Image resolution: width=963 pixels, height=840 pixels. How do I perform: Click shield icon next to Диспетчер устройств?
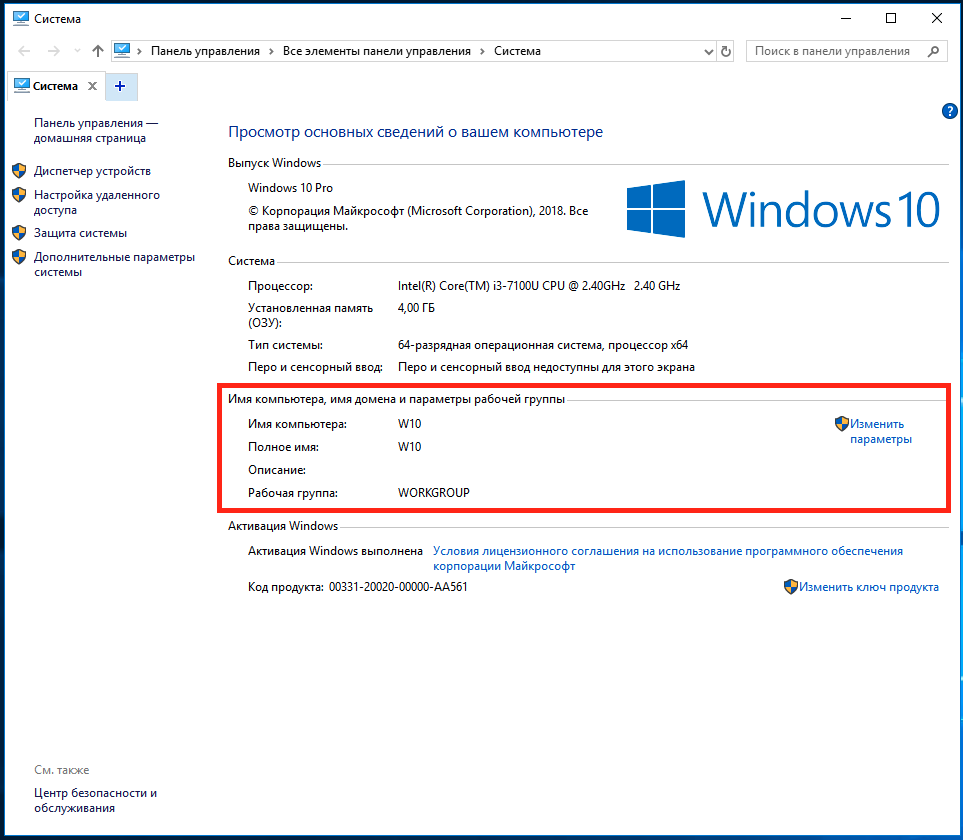(x=20, y=171)
